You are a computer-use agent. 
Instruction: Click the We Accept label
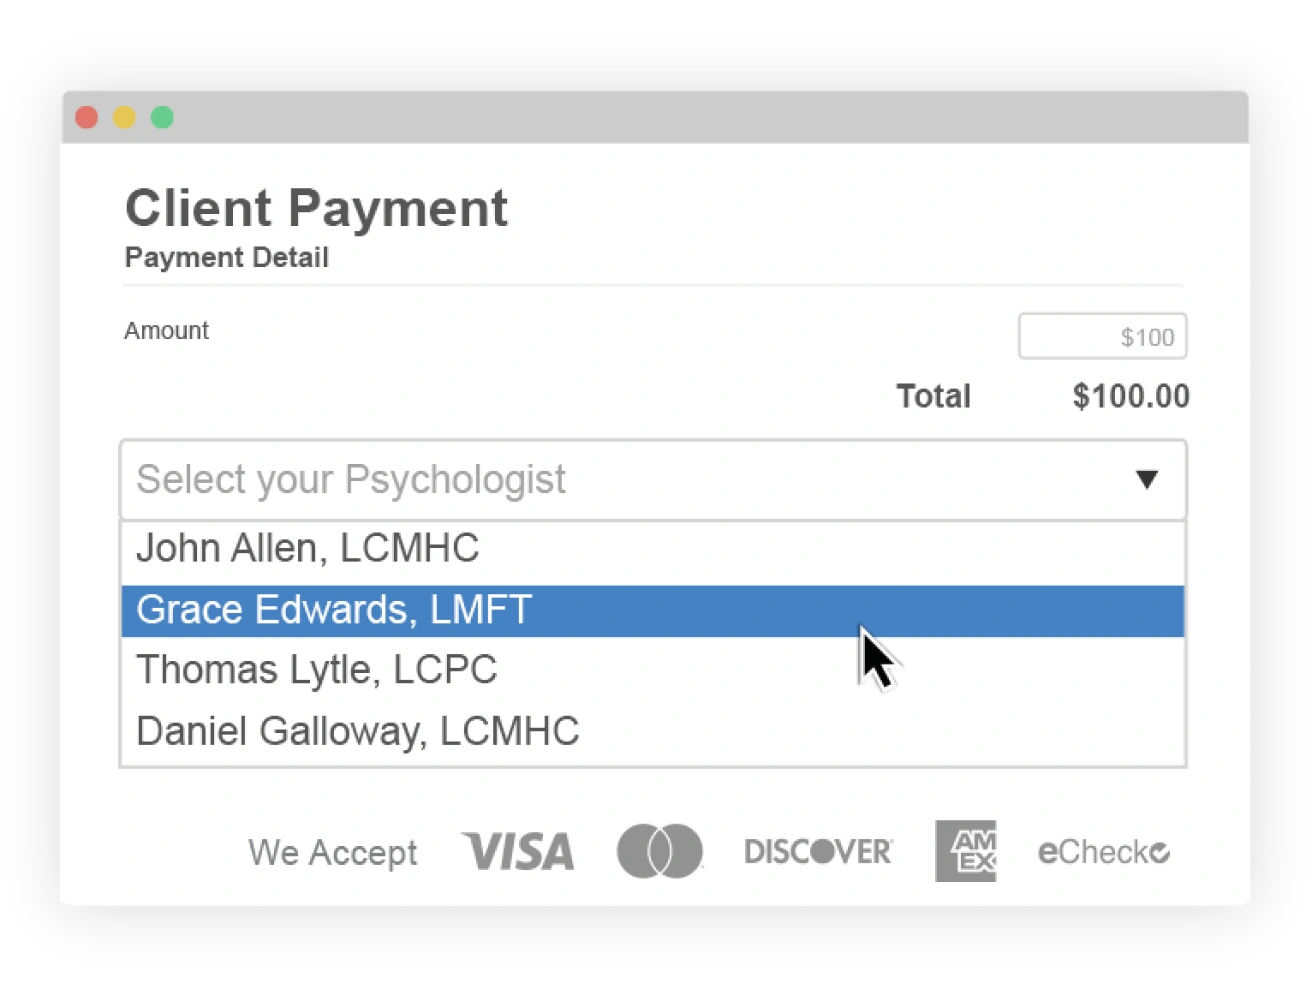click(332, 852)
